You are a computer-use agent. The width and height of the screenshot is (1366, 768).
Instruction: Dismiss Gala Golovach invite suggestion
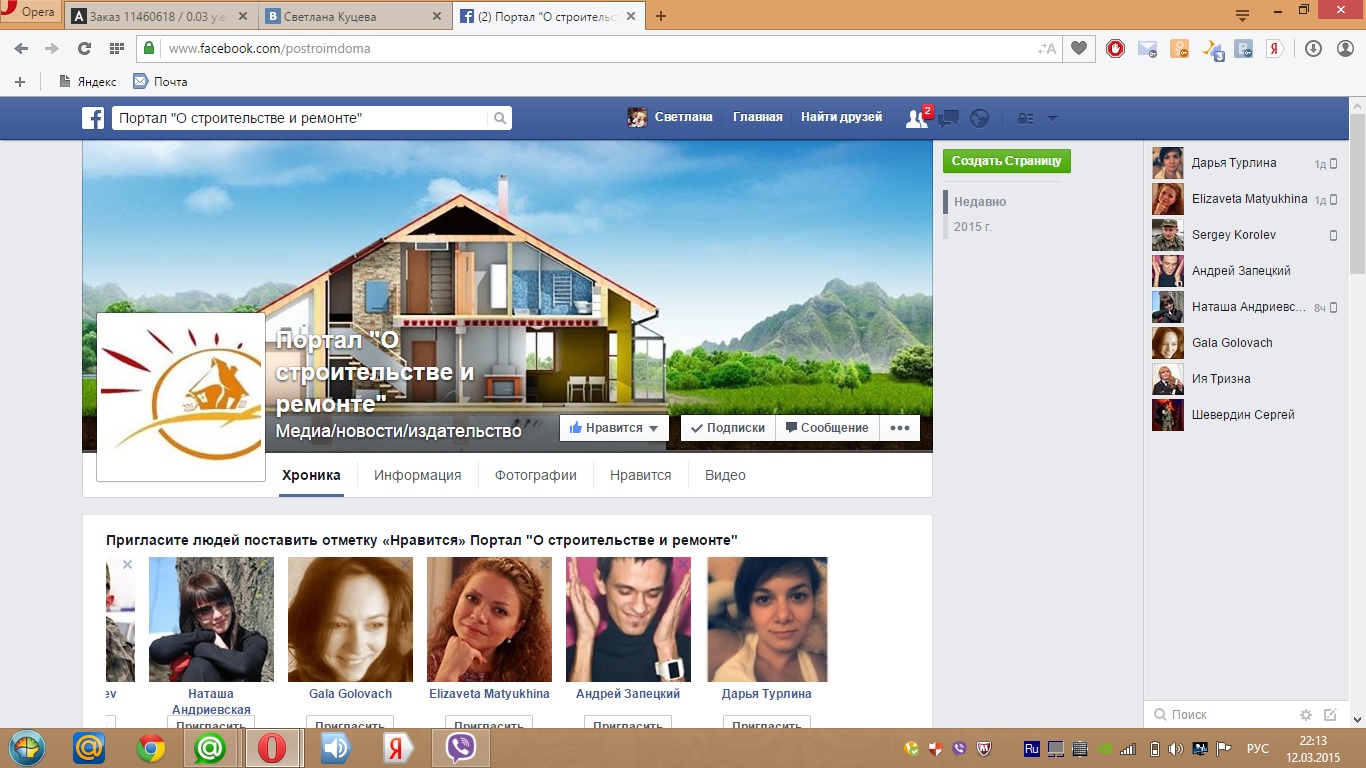[405, 565]
